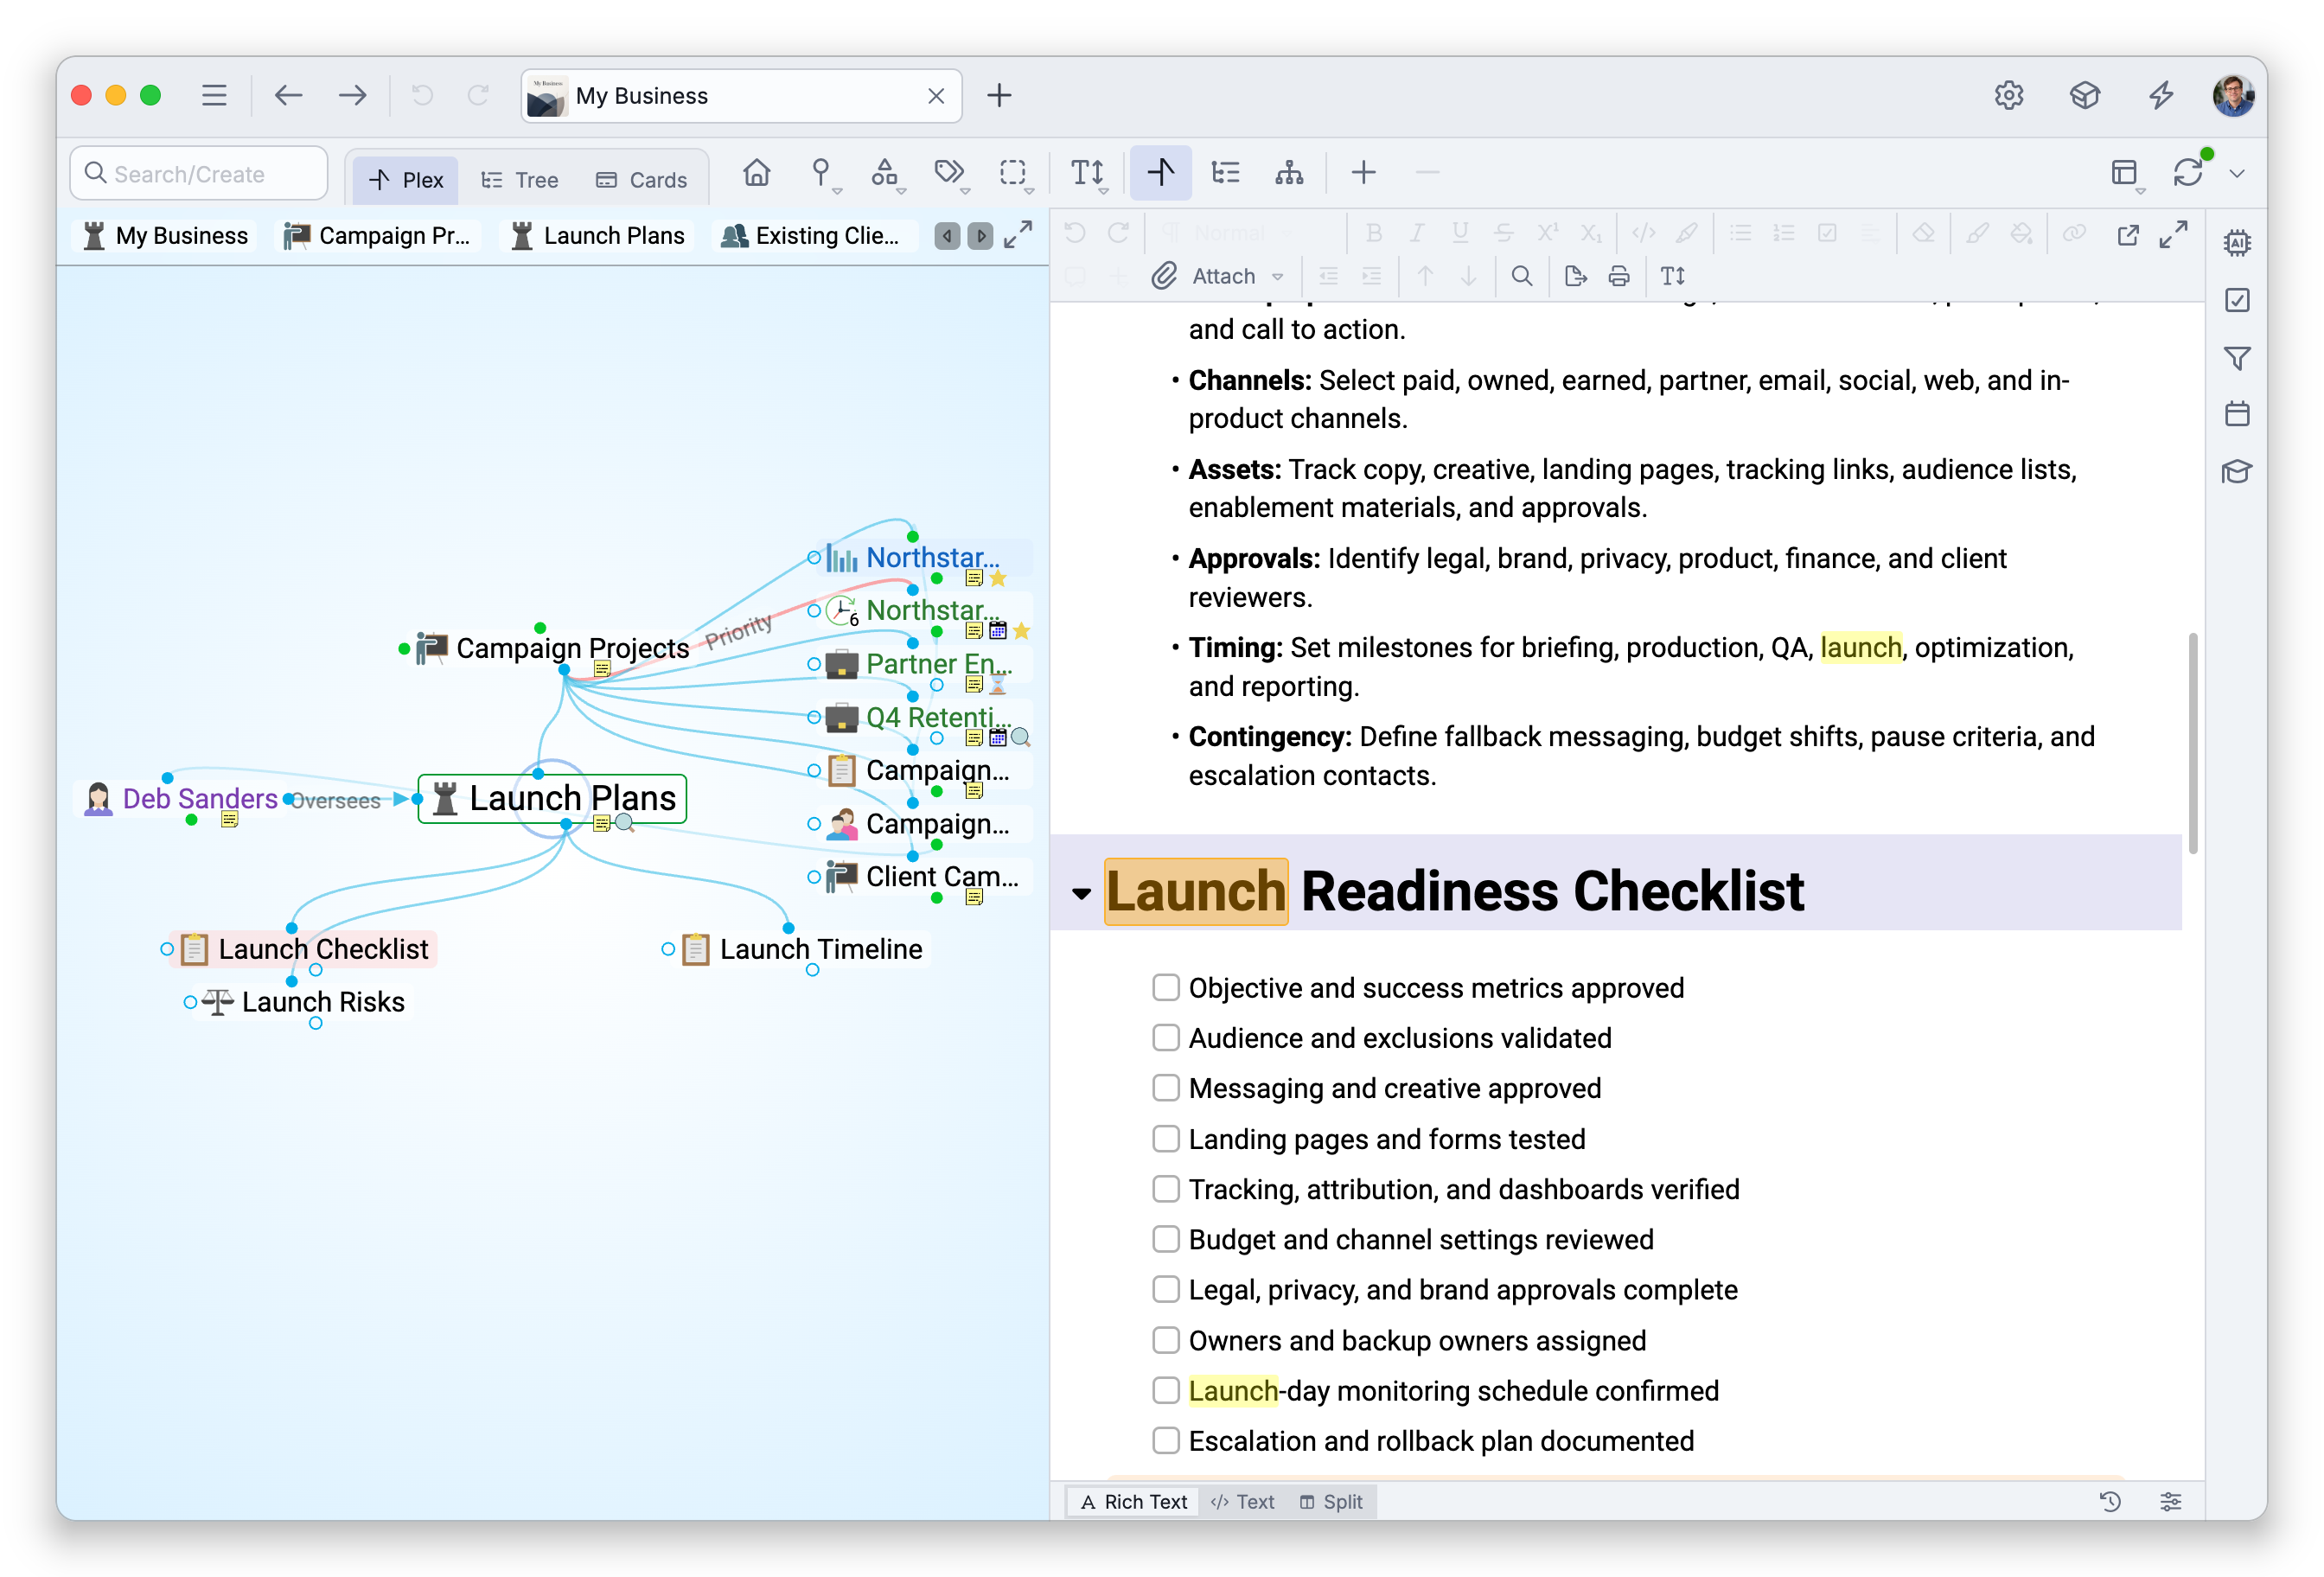Click the selection box icon
This screenshot has width=2324, height=1577.
pos(1013,173)
